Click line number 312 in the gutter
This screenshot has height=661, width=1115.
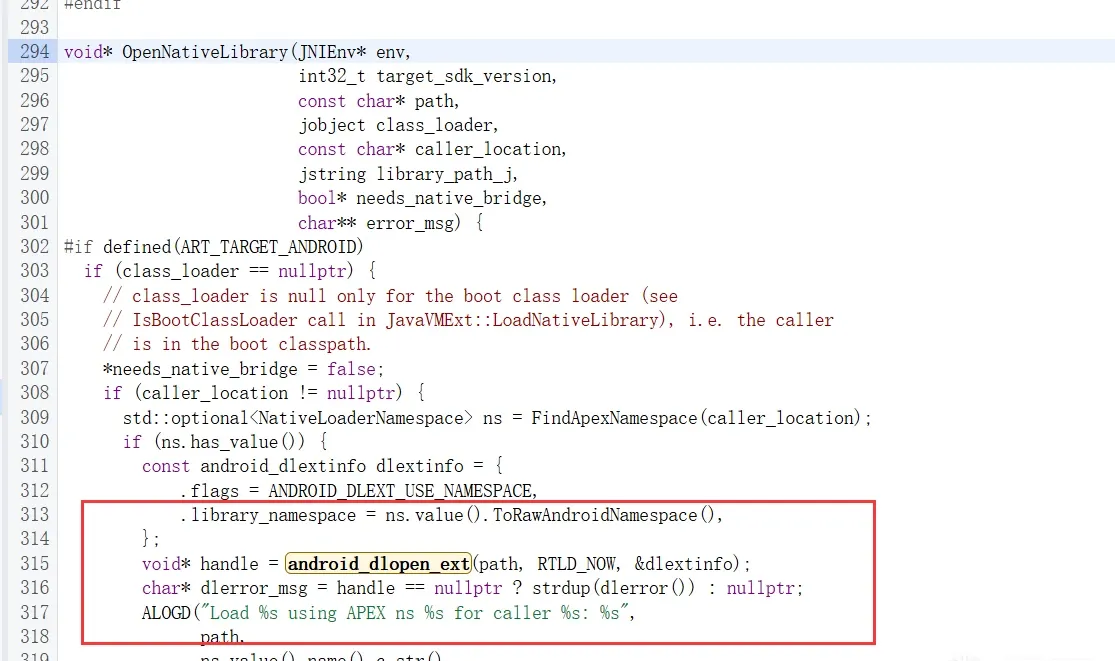pos(35,490)
